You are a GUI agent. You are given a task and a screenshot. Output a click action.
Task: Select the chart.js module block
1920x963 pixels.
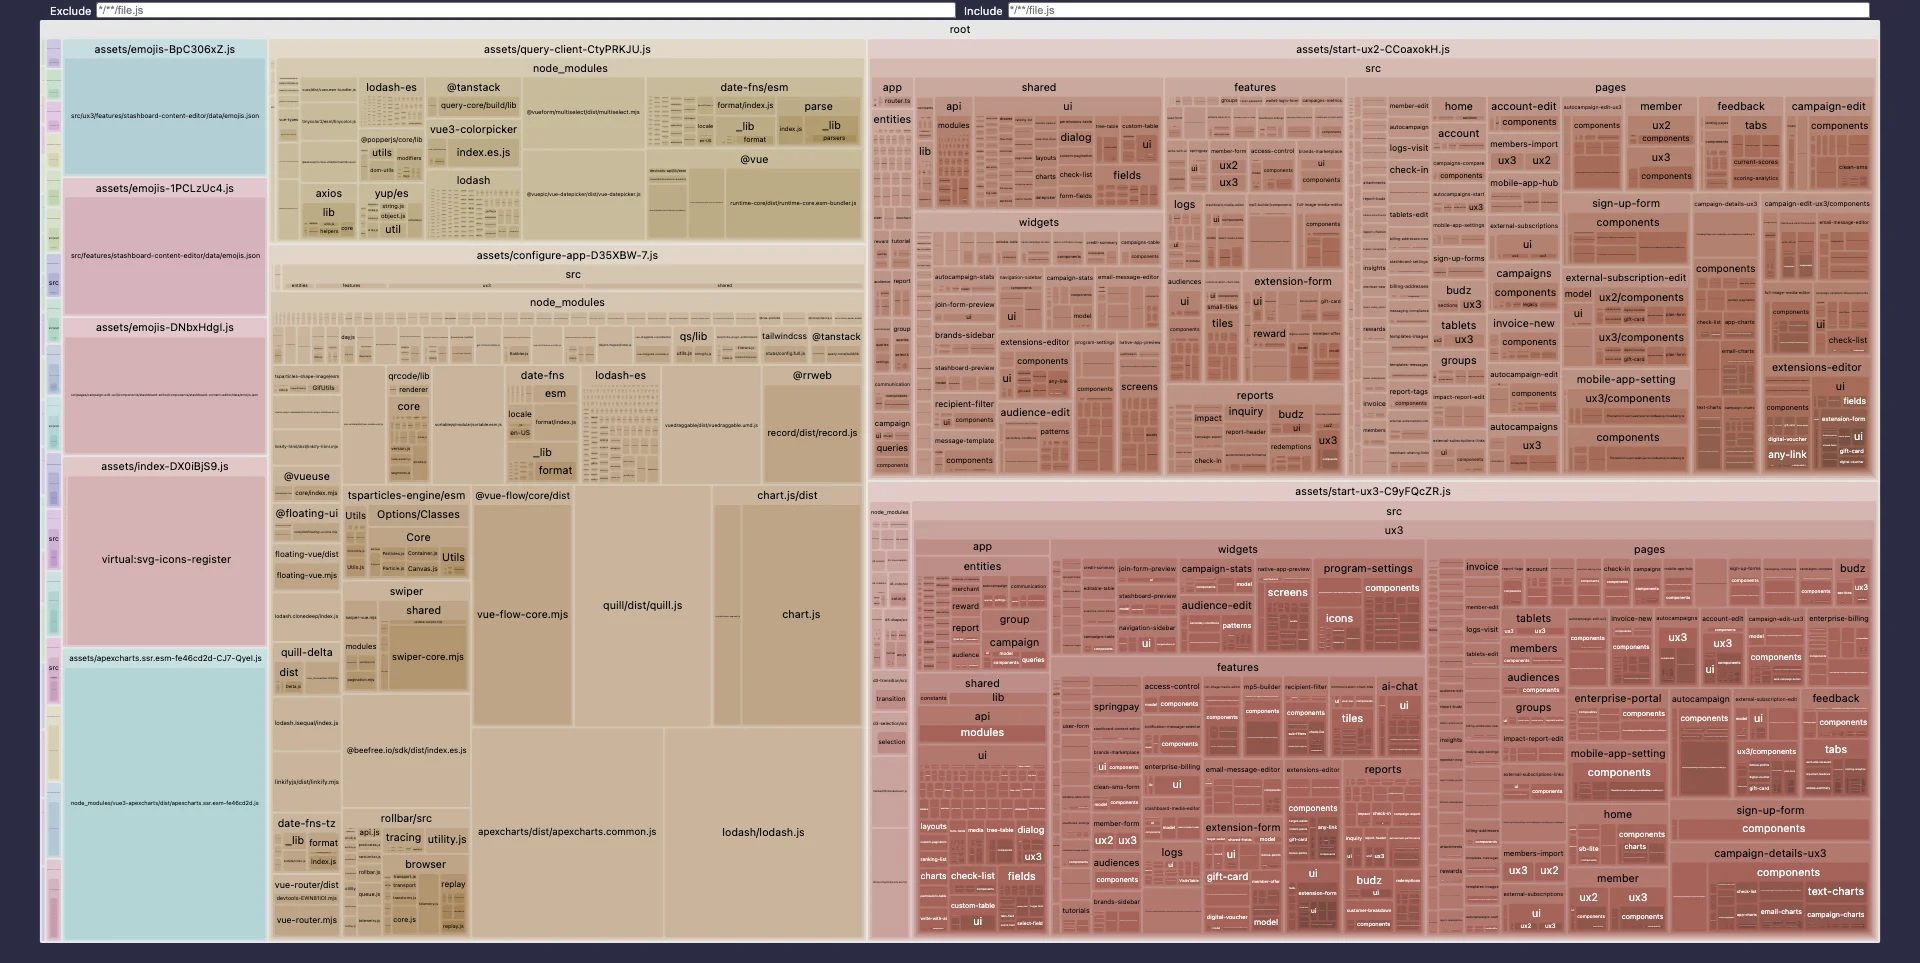pyautogui.click(x=801, y=614)
